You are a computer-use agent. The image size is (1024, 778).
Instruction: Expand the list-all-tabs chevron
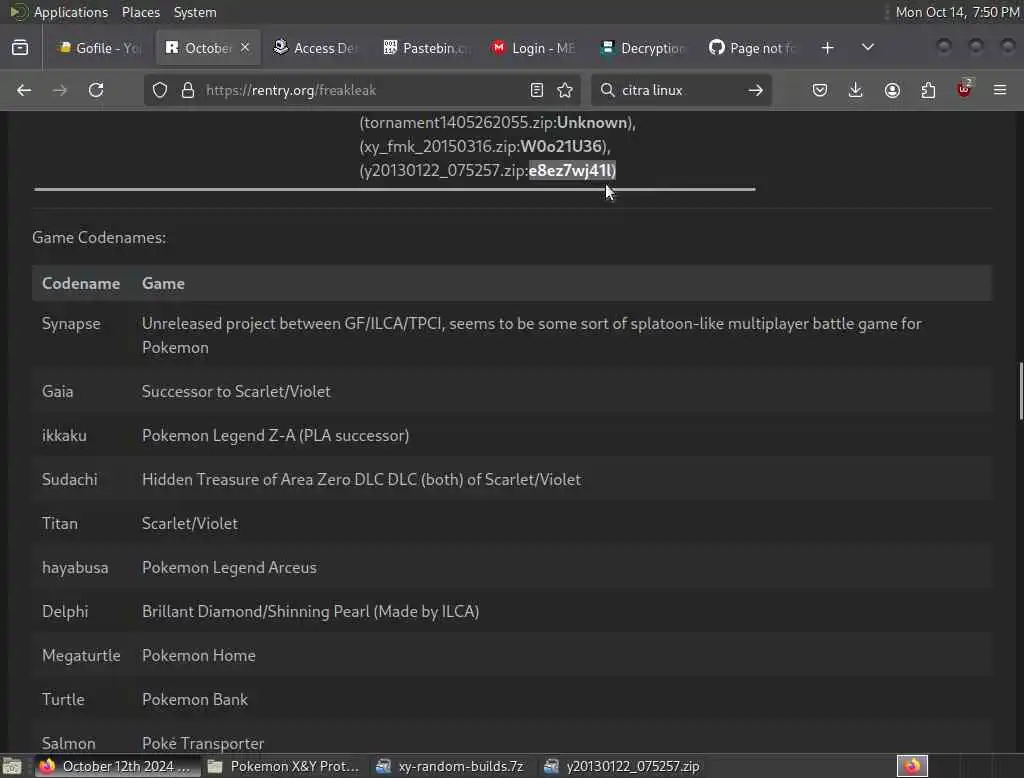click(x=867, y=48)
